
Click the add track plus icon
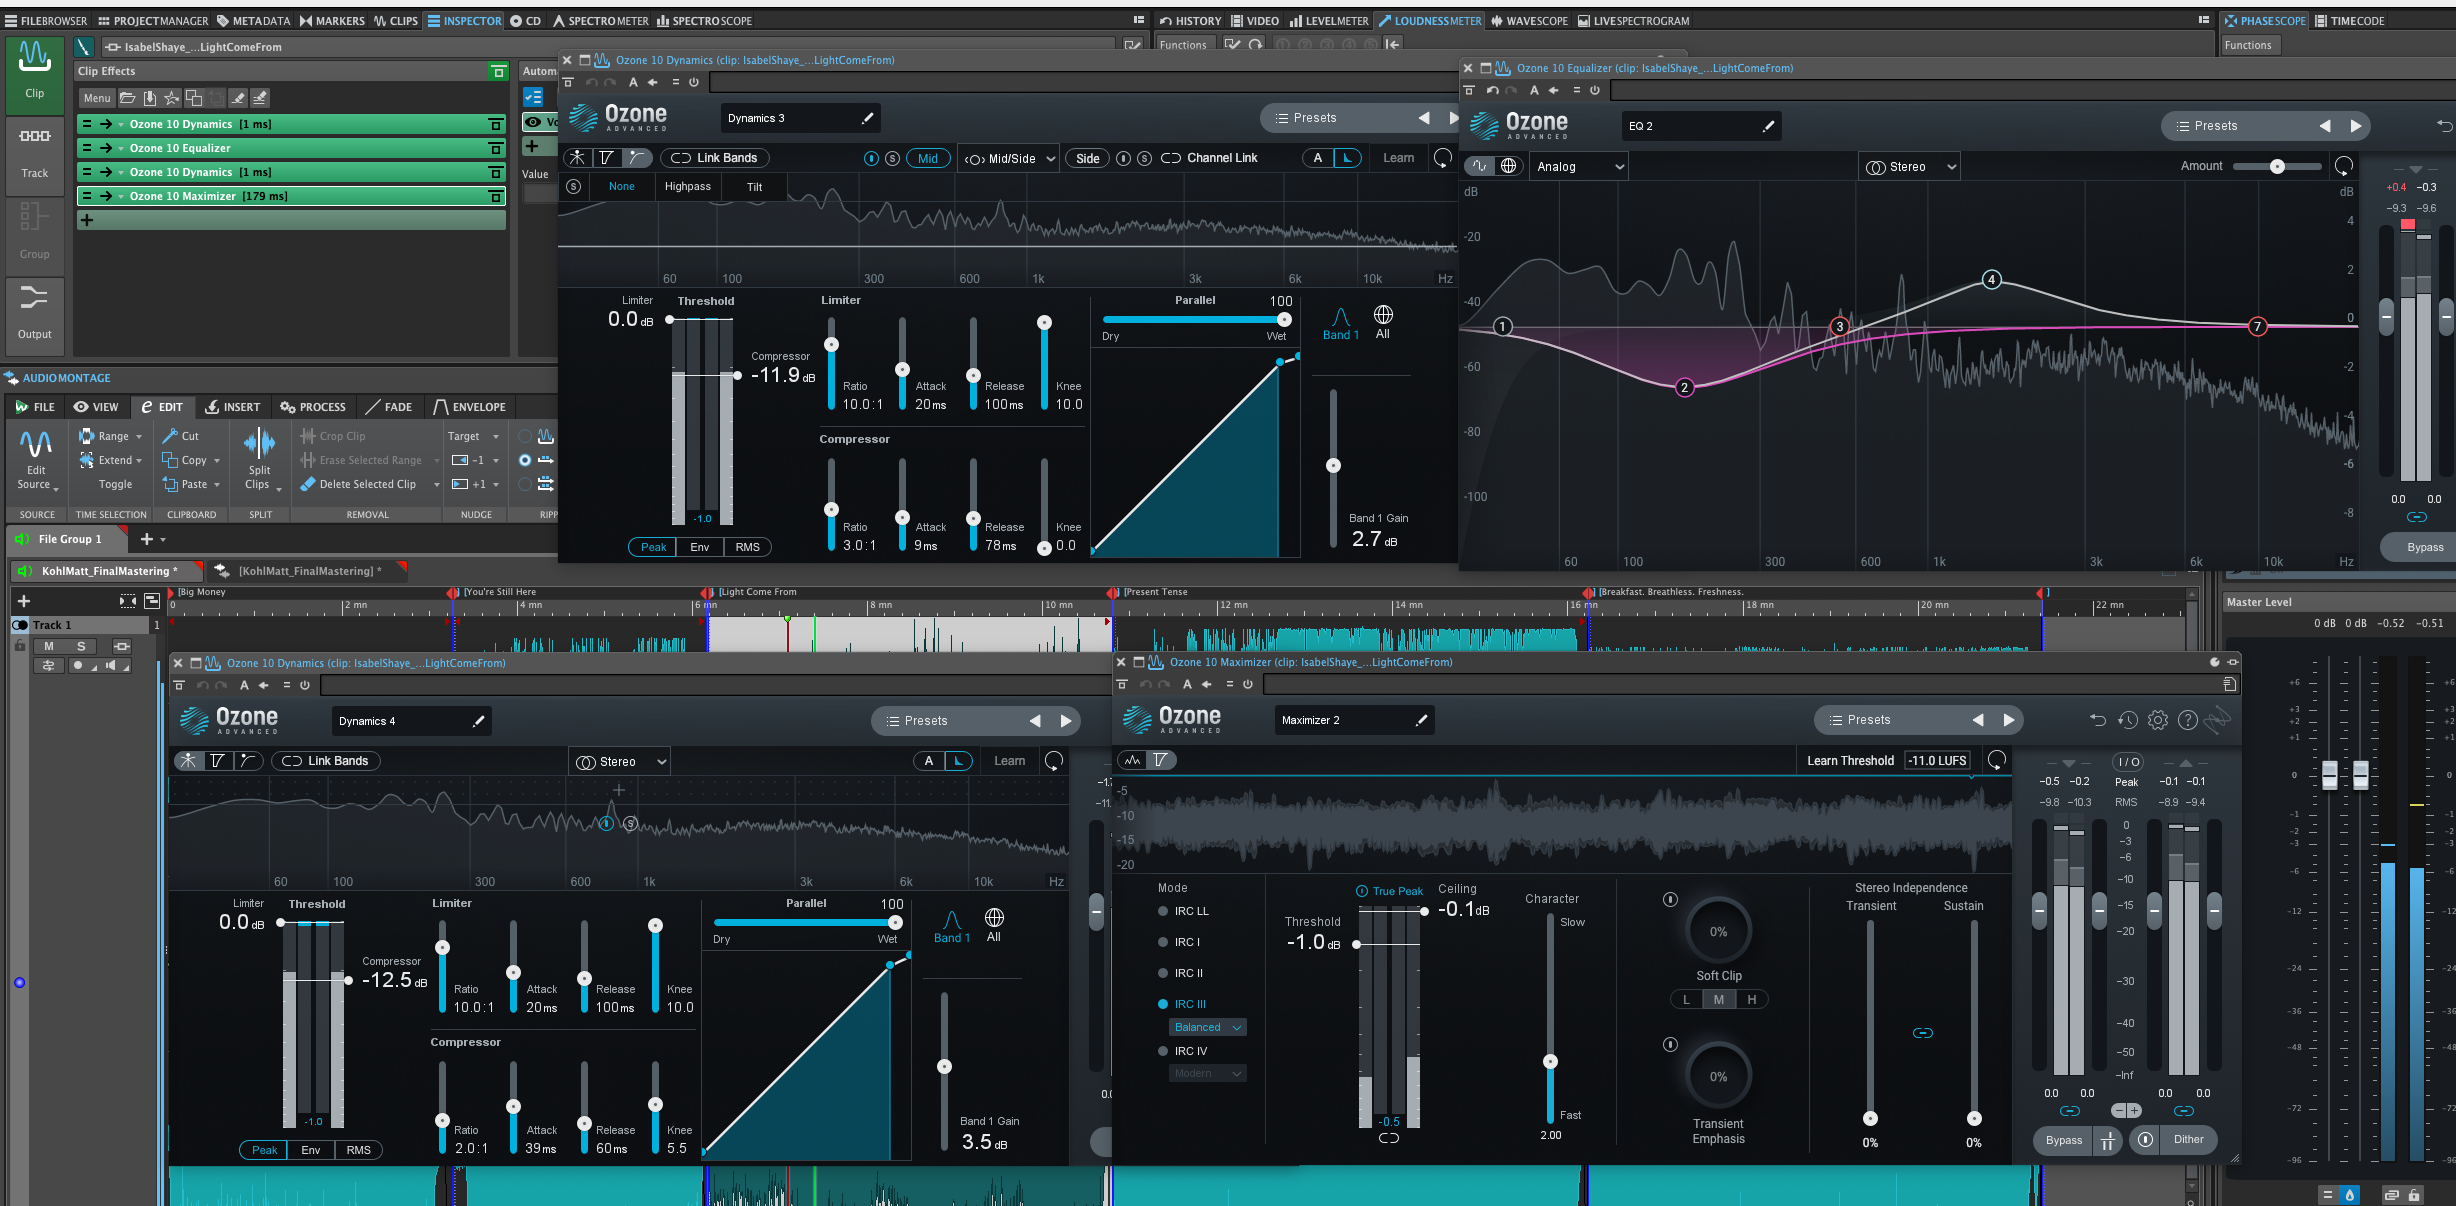click(24, 601)
